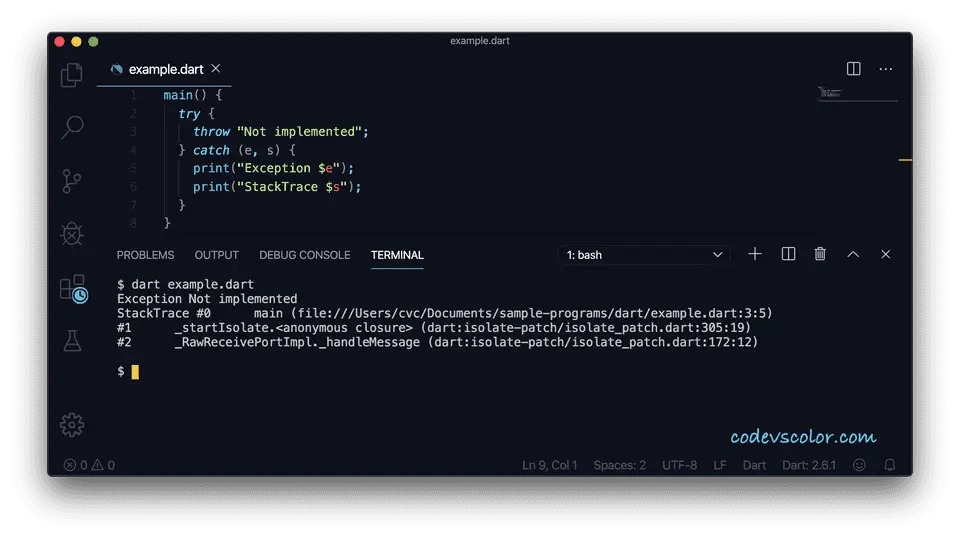Click the 'catch (e, s)' code line
The width and height of the screenshot is (960, 539).
(x=237, y=150)
